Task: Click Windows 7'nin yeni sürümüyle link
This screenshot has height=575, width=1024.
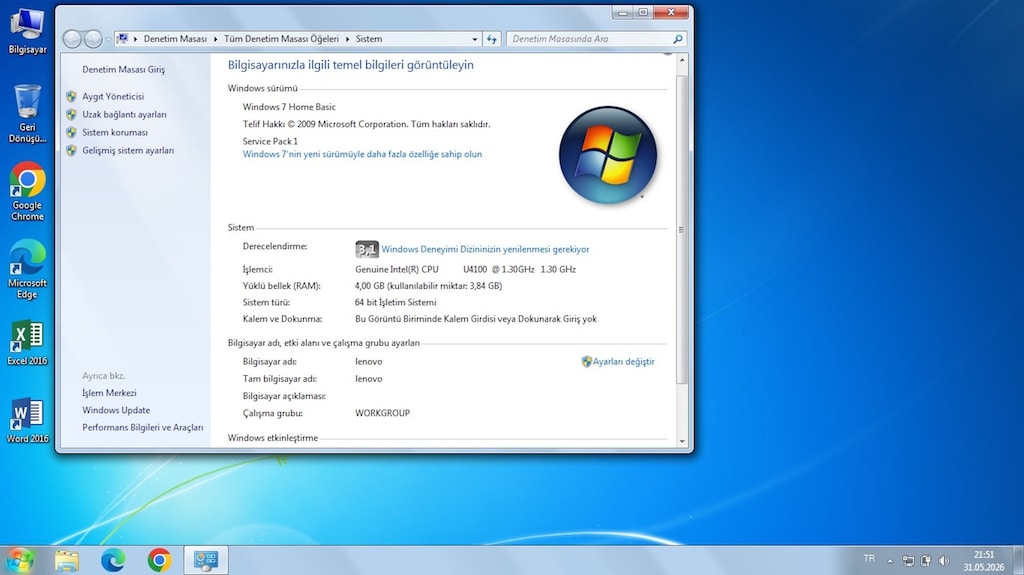Action: pyautogui.click(x=362, y=154)
